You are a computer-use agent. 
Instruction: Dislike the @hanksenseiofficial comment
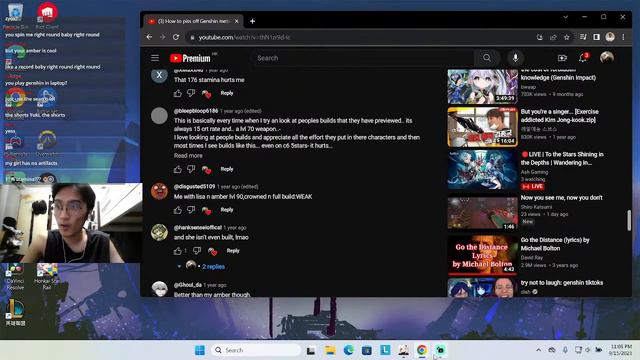pyautogui.click(x=197, y=251)
